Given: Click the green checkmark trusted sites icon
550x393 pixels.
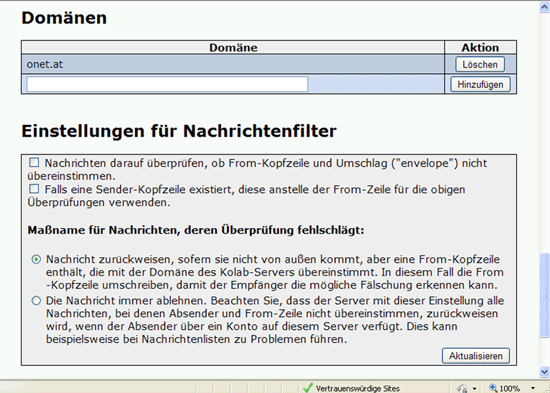Looking at the screenshot, I should click(x=308, y=387).
